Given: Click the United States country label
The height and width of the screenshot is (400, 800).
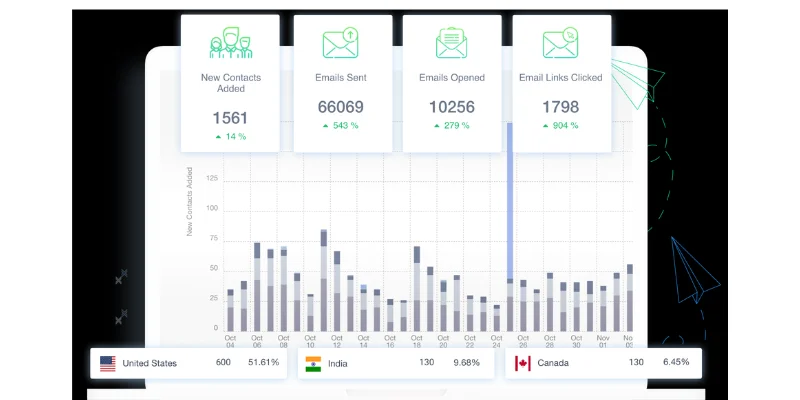Looking at the screenshot, I should [149, 364].
